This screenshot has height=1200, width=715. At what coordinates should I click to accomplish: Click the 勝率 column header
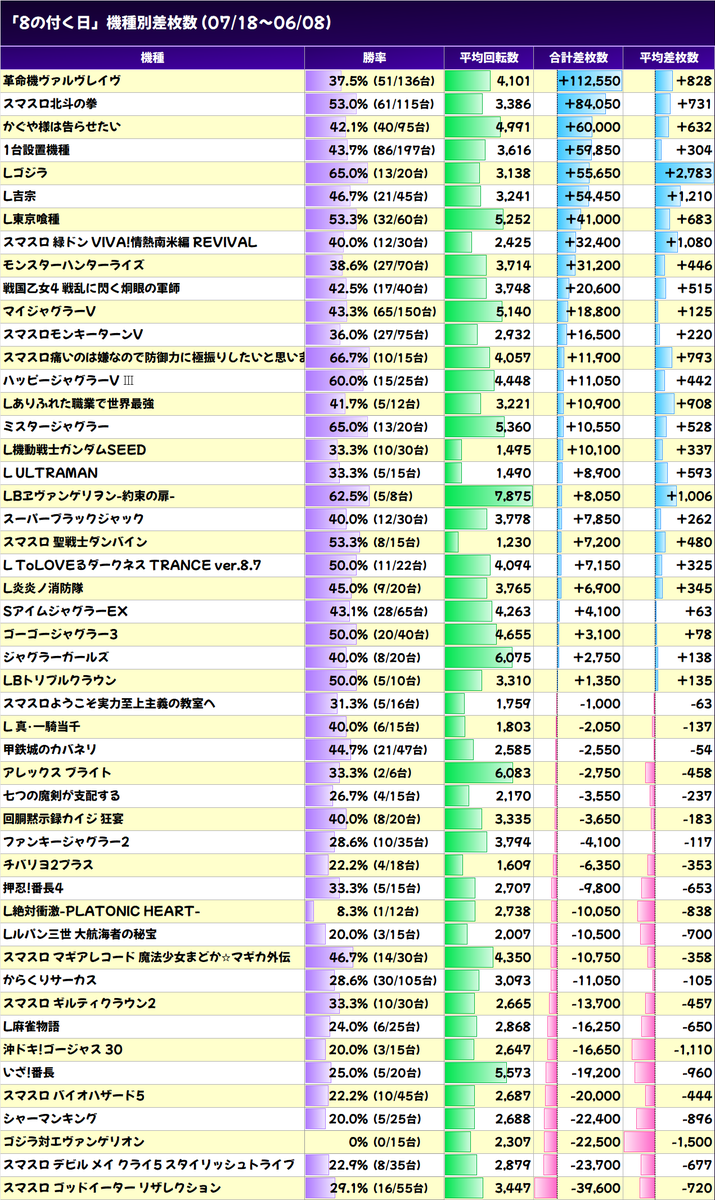pos(373,58)
